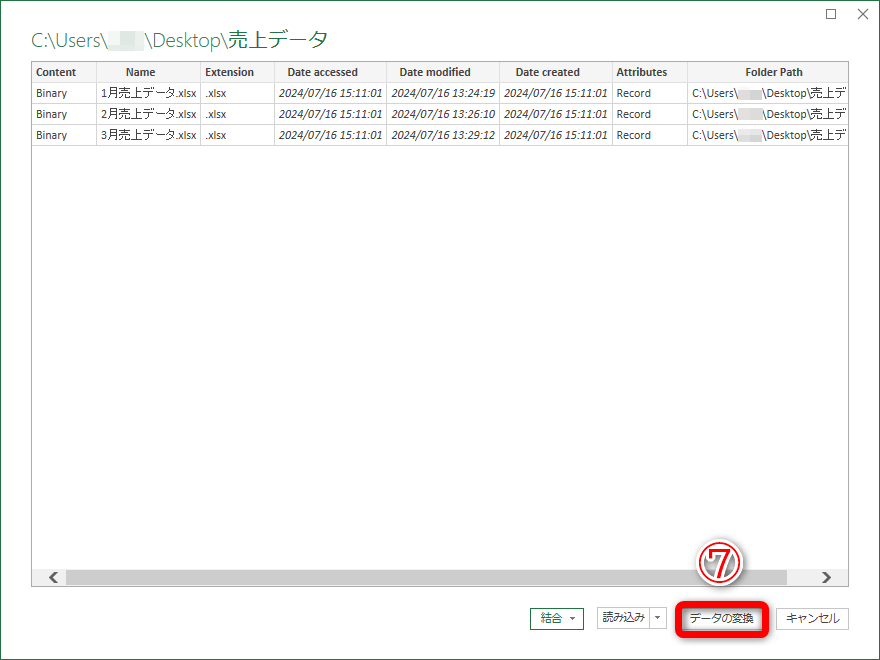Open the 読み込み load options dropdown arrow

657,618
